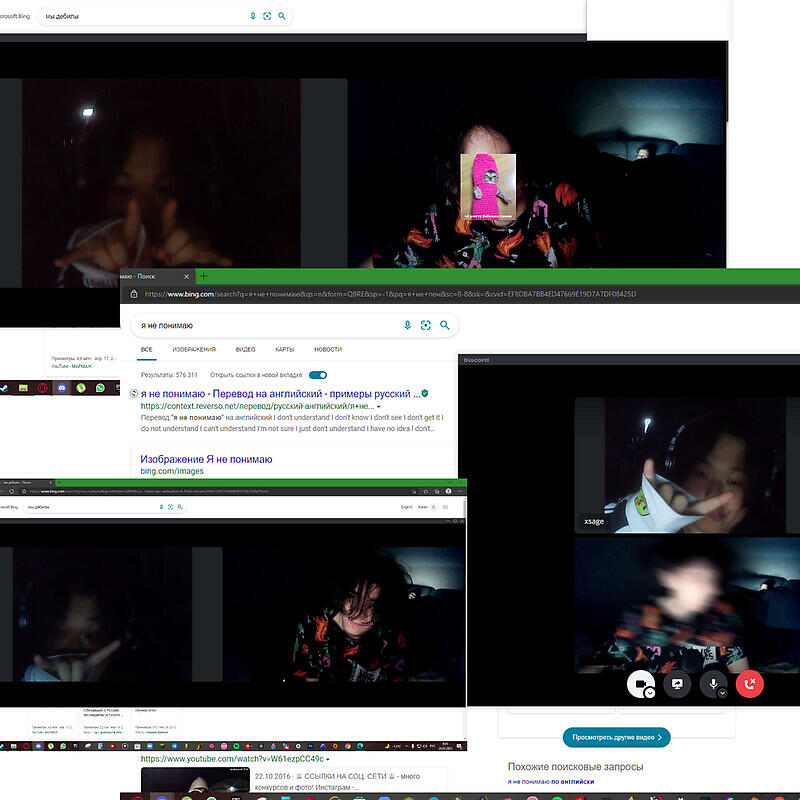Share your screen in Discord call
The width and height of the screenshot is (800, 800).
(677, 684)
